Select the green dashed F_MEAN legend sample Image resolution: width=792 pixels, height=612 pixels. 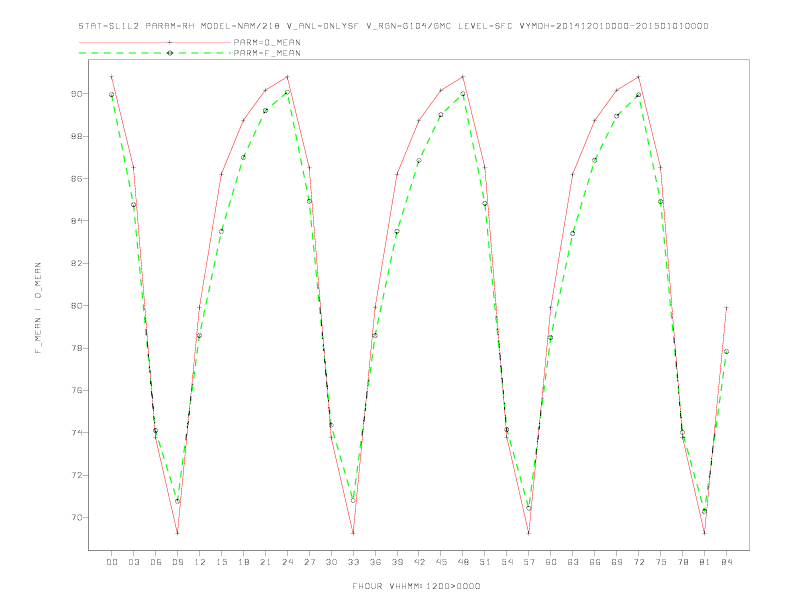pos(155,53)
